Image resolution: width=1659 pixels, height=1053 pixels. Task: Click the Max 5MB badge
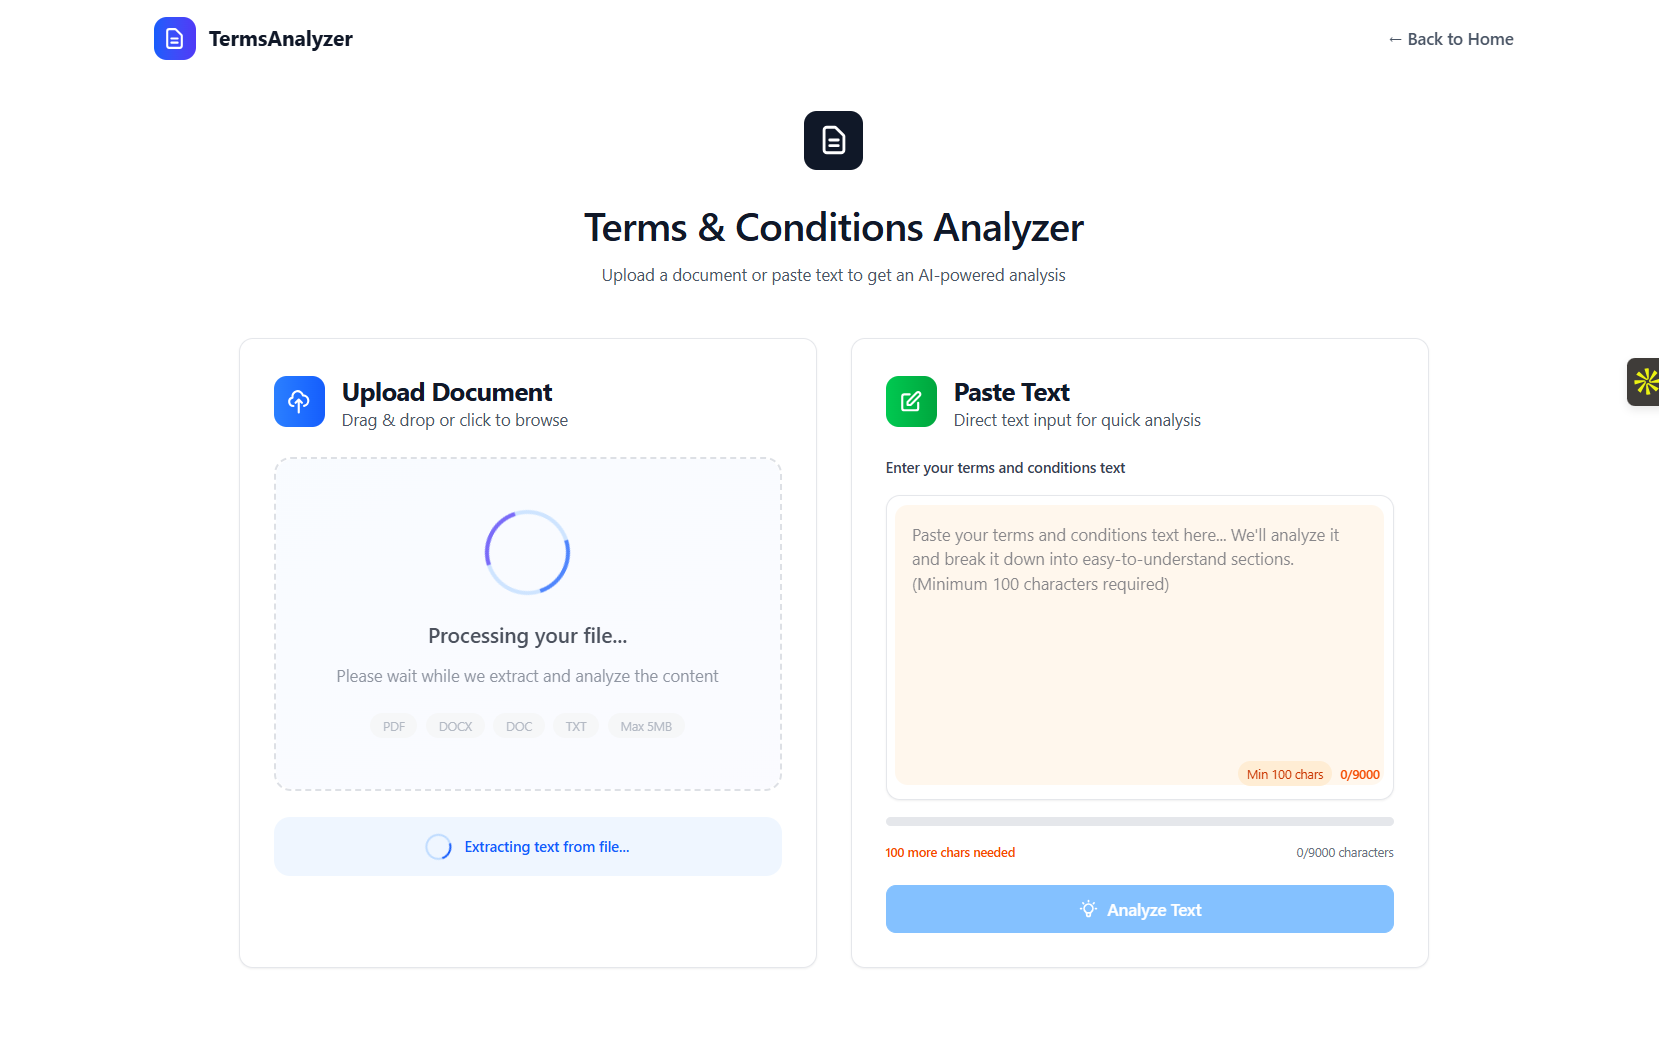point(646,726)
